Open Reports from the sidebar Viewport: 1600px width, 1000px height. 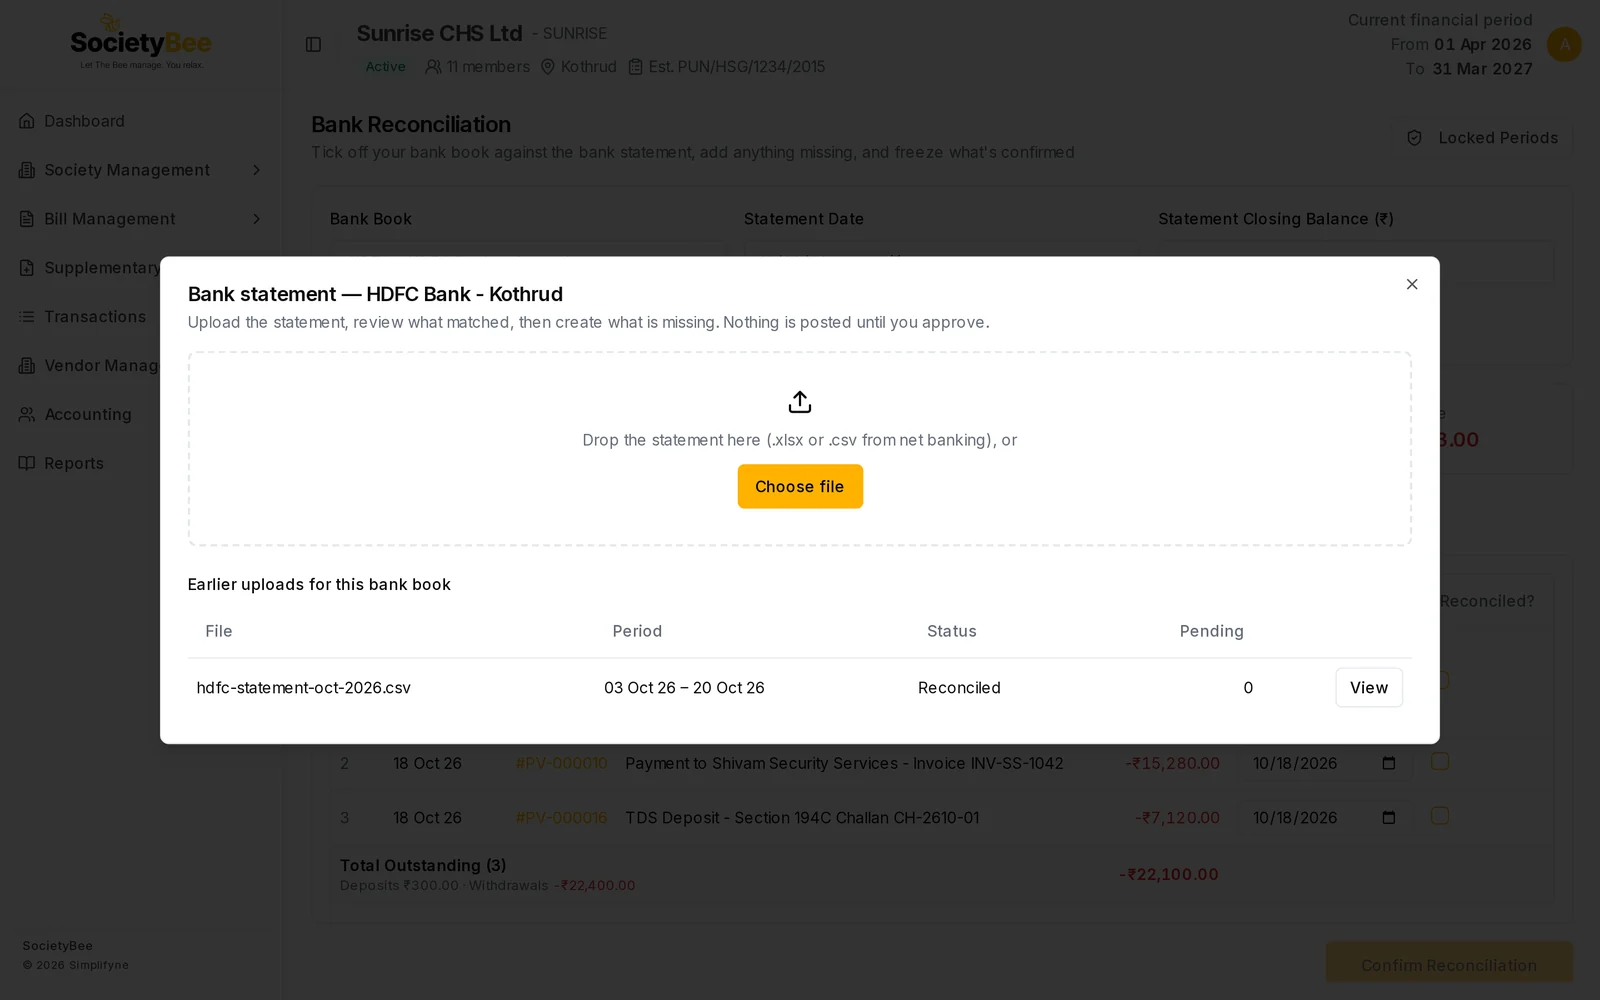tap(74, 464)
